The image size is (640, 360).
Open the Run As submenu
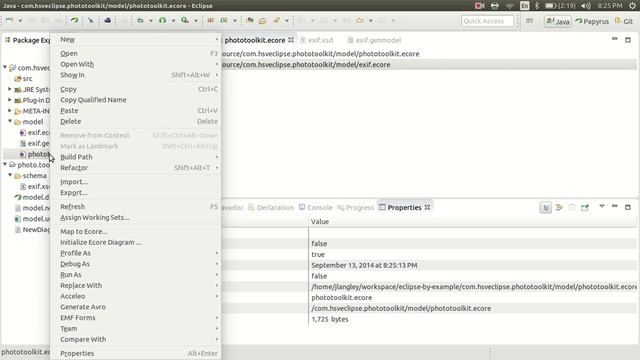136,275
